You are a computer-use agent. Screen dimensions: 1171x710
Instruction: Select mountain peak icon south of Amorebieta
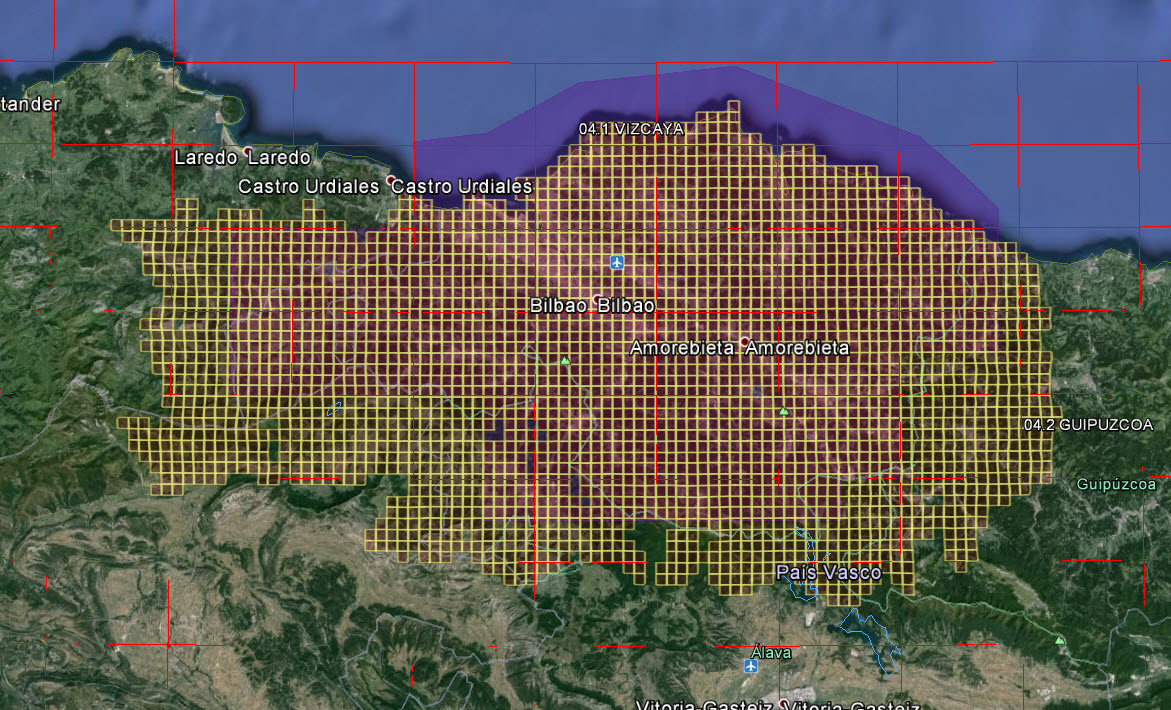(783, 411)
